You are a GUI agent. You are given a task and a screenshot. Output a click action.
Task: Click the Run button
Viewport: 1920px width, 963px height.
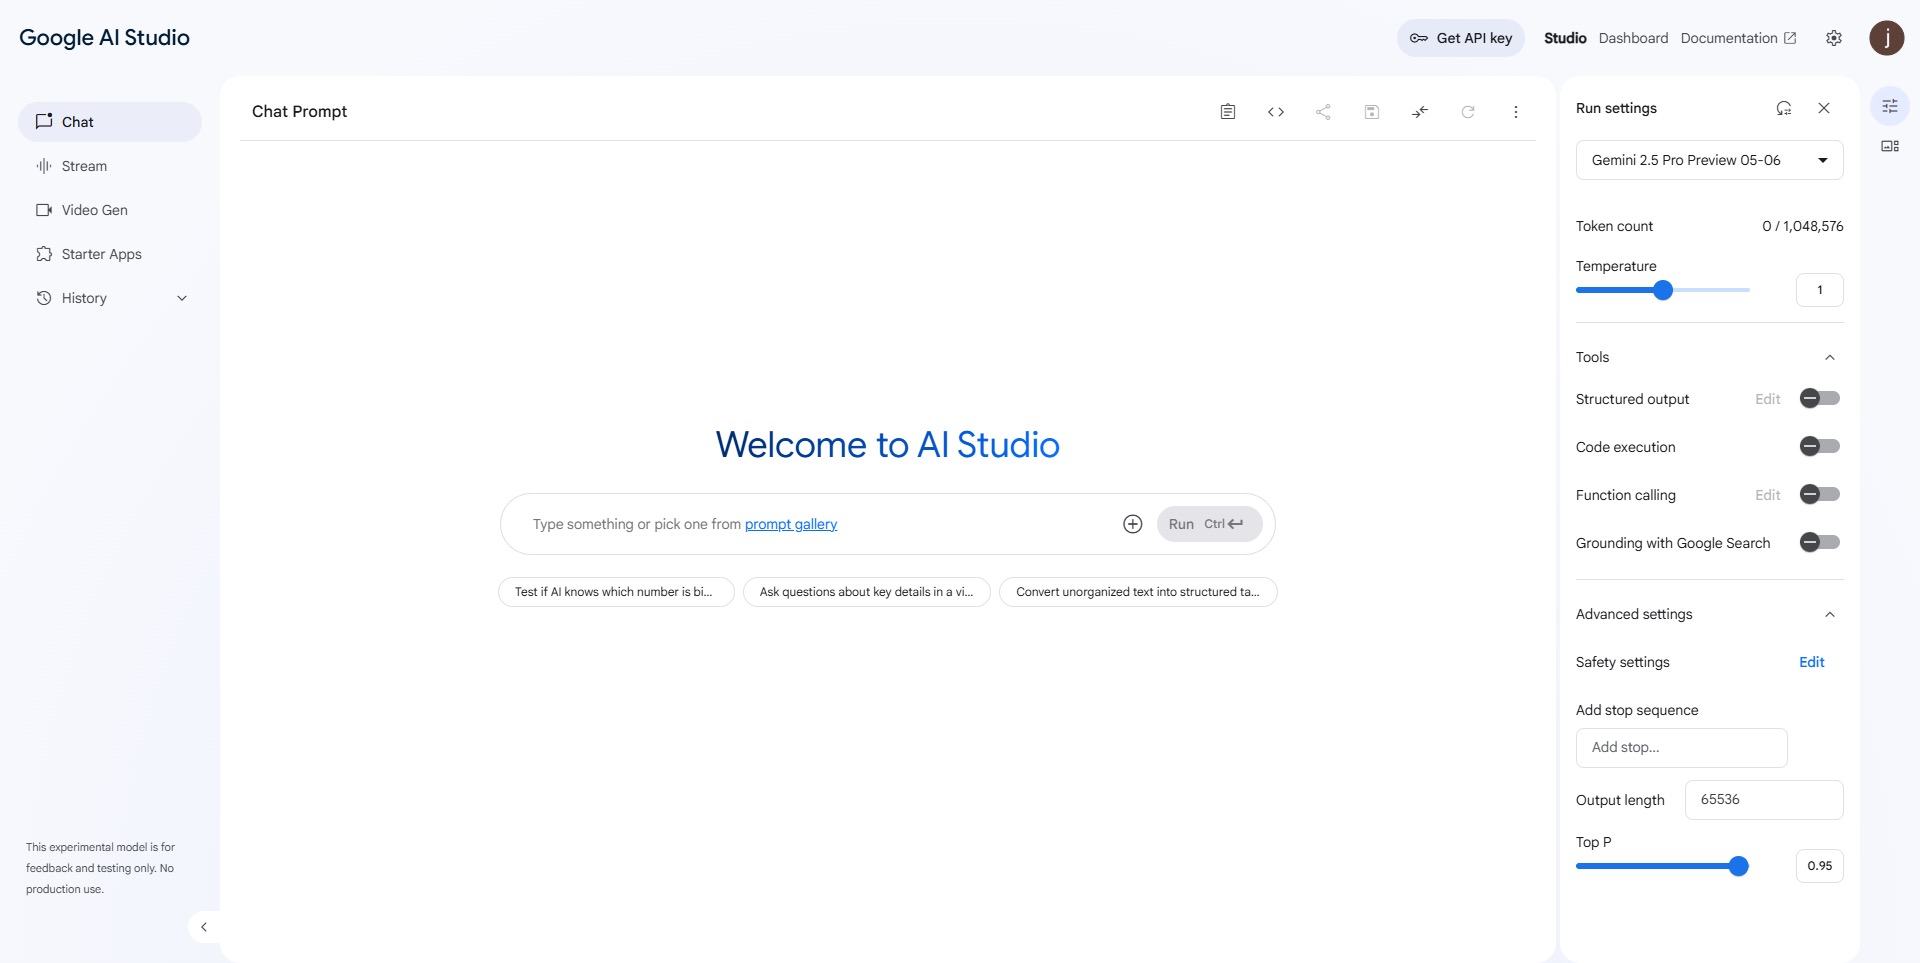click(x=1209, y=524)
